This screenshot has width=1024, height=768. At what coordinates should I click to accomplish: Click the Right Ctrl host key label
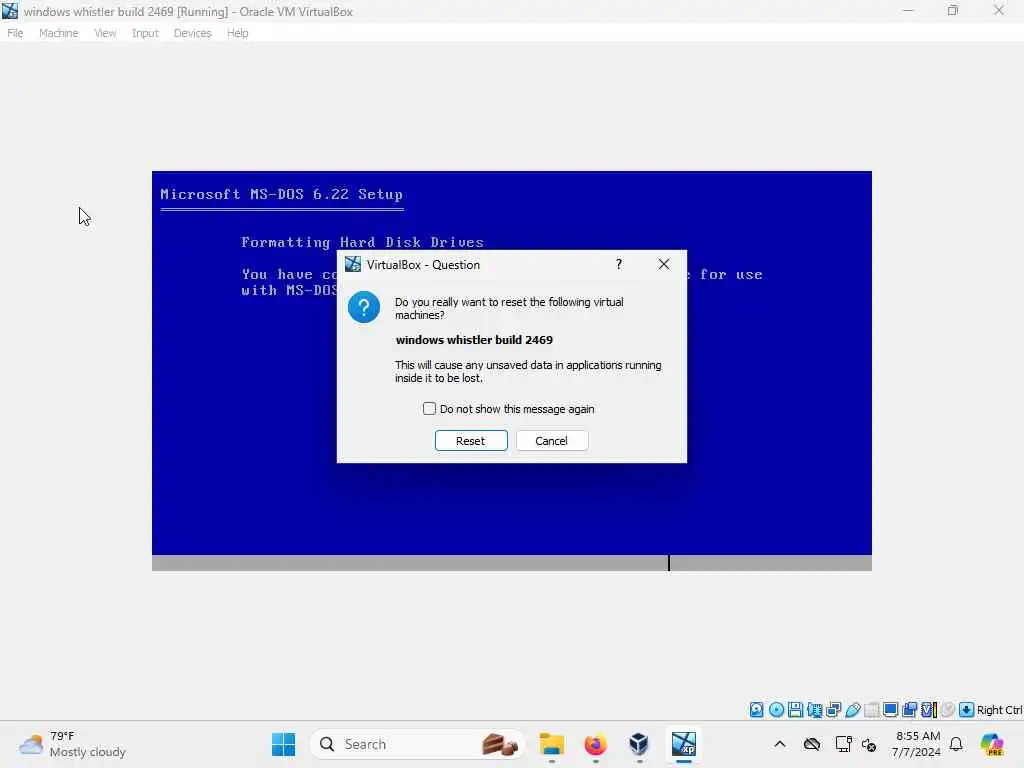(999, 710)
